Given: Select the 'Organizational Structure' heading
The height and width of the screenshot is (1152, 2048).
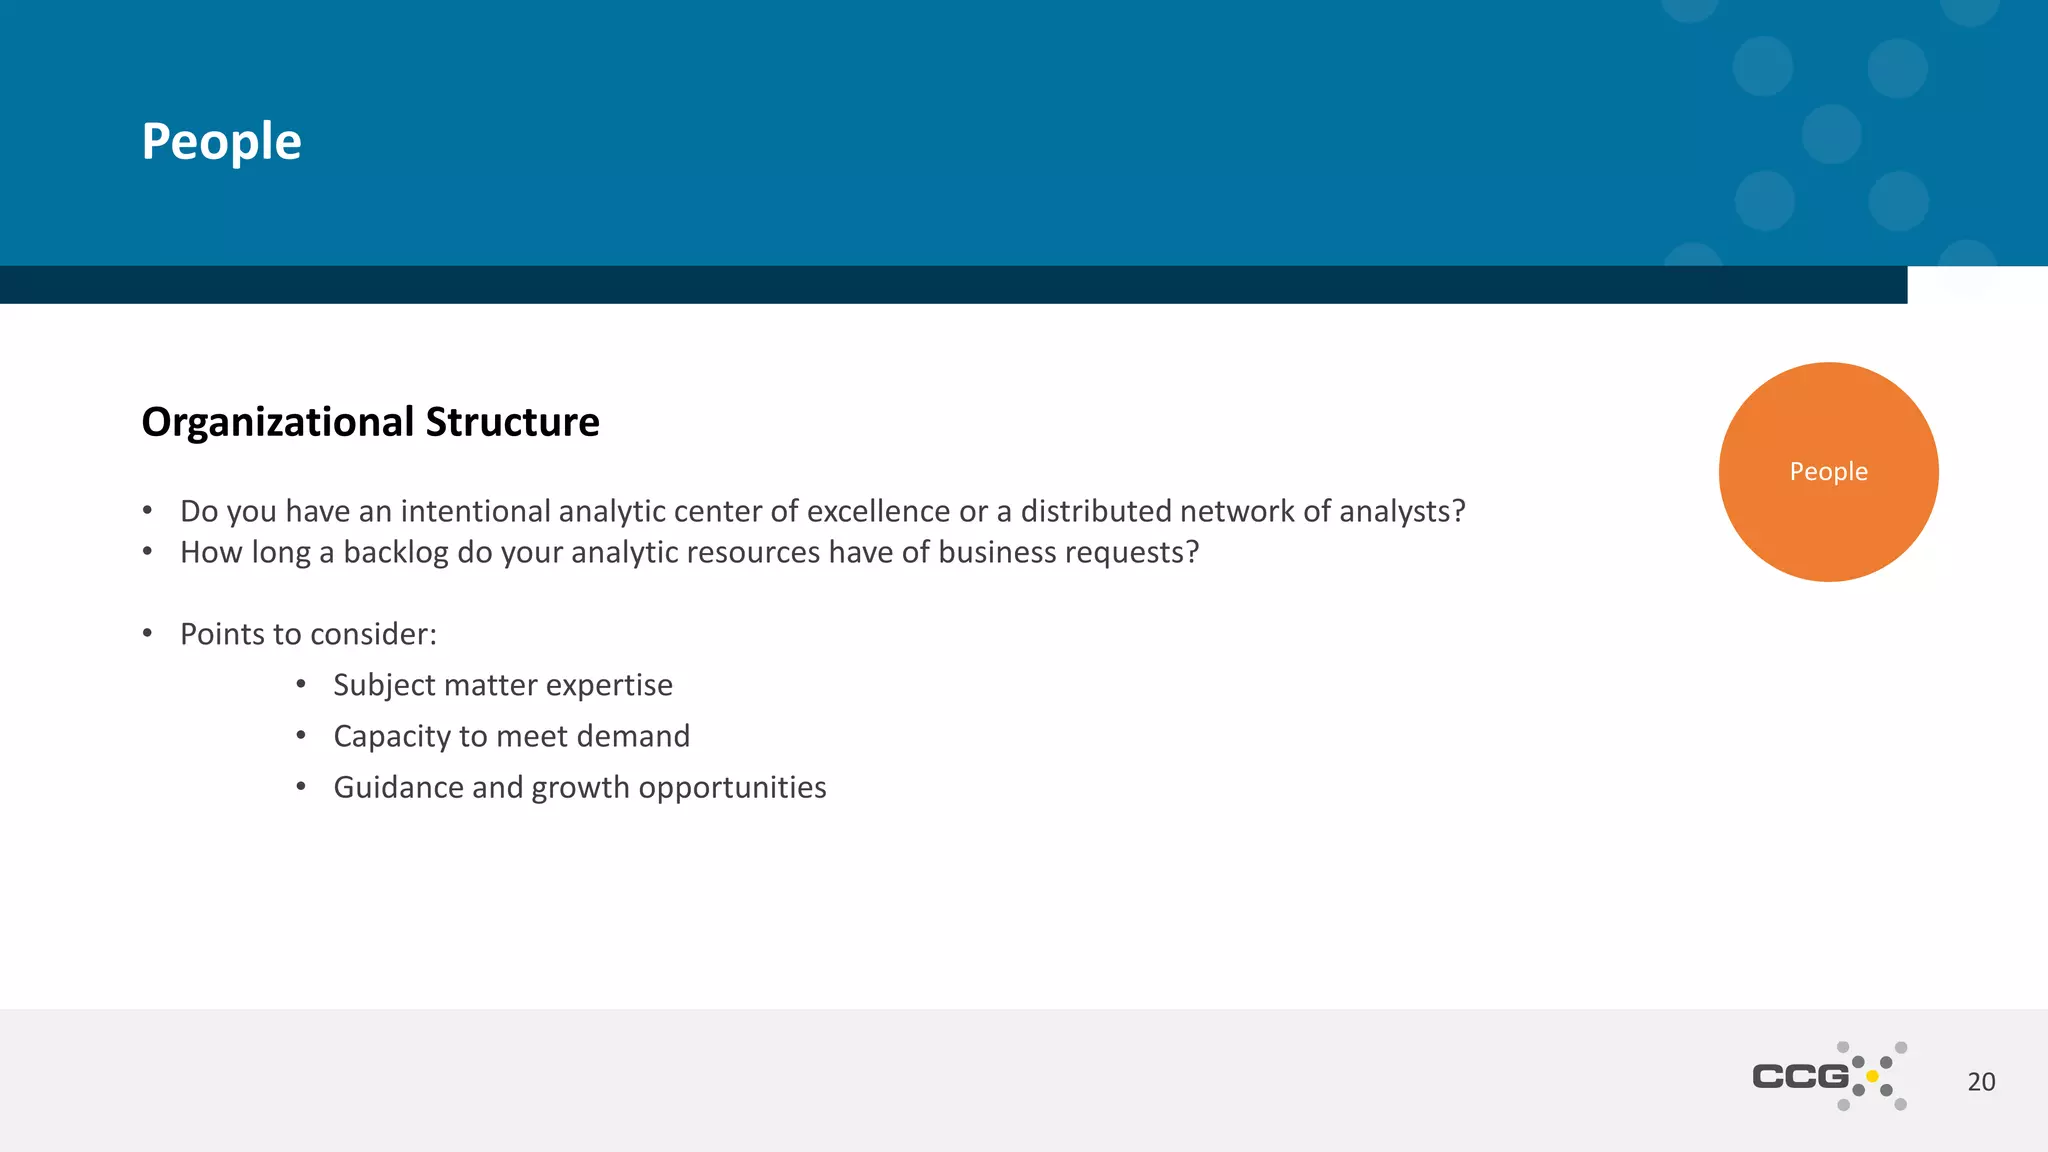Looking at the screenshot, I should click(370, 422).
